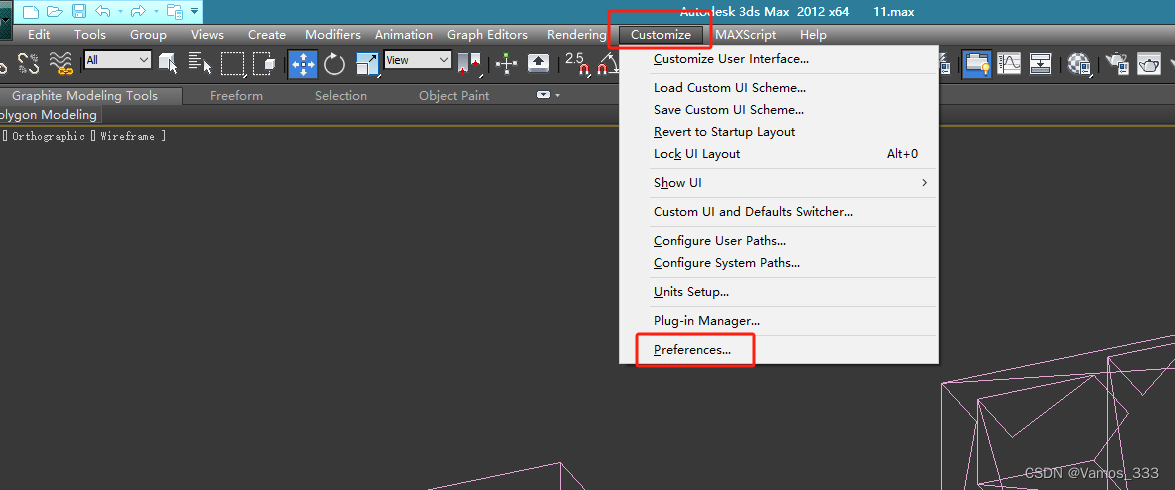Toggle the Window/Crossing selection icon

pyautogui.click(x=264, y=64)
